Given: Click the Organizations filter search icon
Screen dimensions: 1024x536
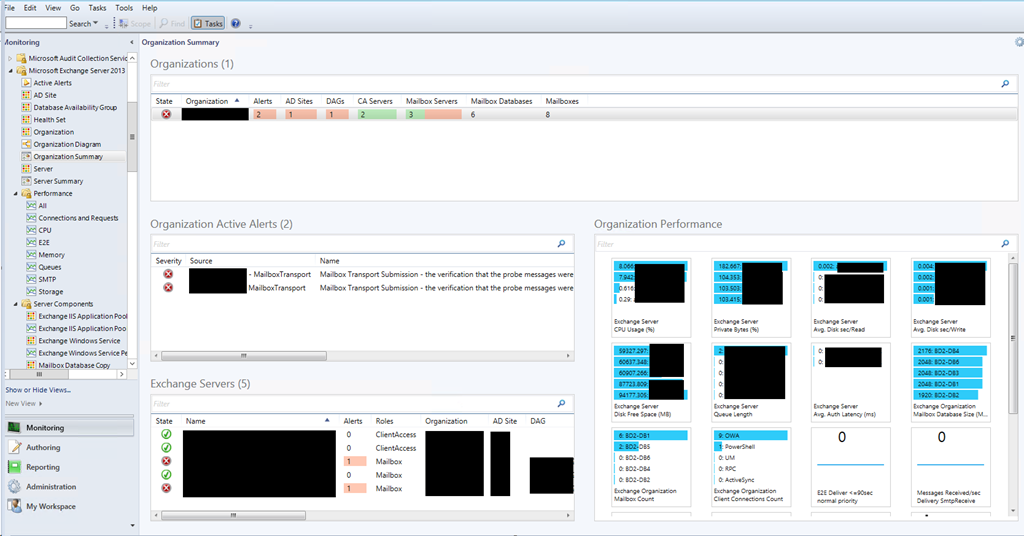Looking at the screenshot, I should (x=1005, y=84).
